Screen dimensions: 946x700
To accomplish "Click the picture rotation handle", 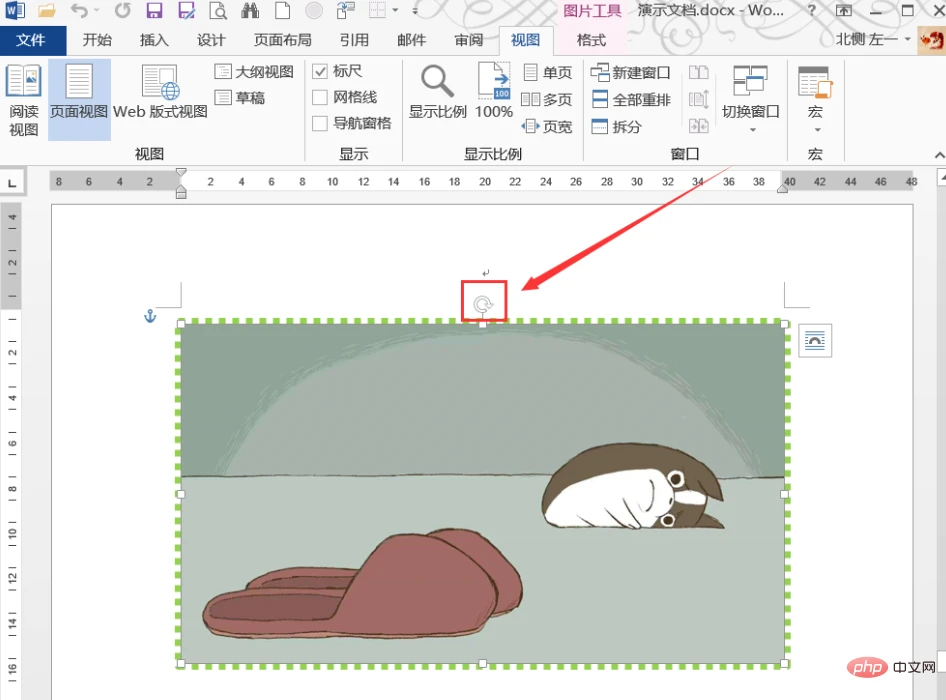I will coord(483,304).
